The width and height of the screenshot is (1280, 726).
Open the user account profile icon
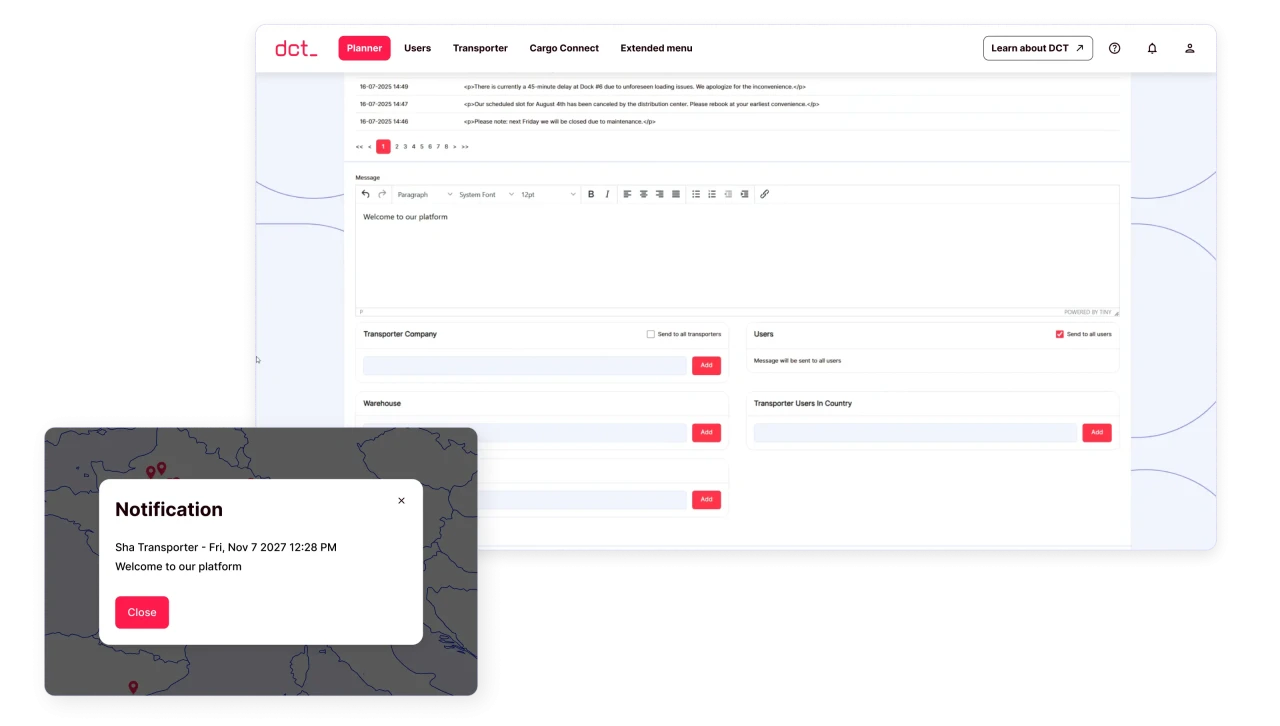pyautogui.click(x=1189, y=48)
